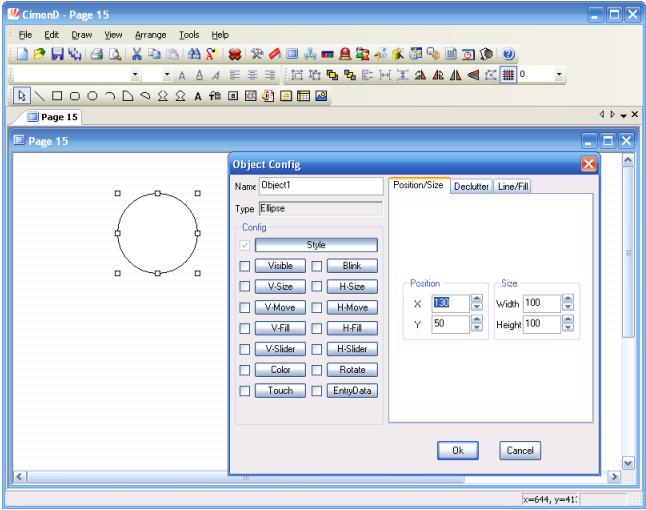
Task: Switch to the Line/Fill tab
Action: [x=514, y=187]
